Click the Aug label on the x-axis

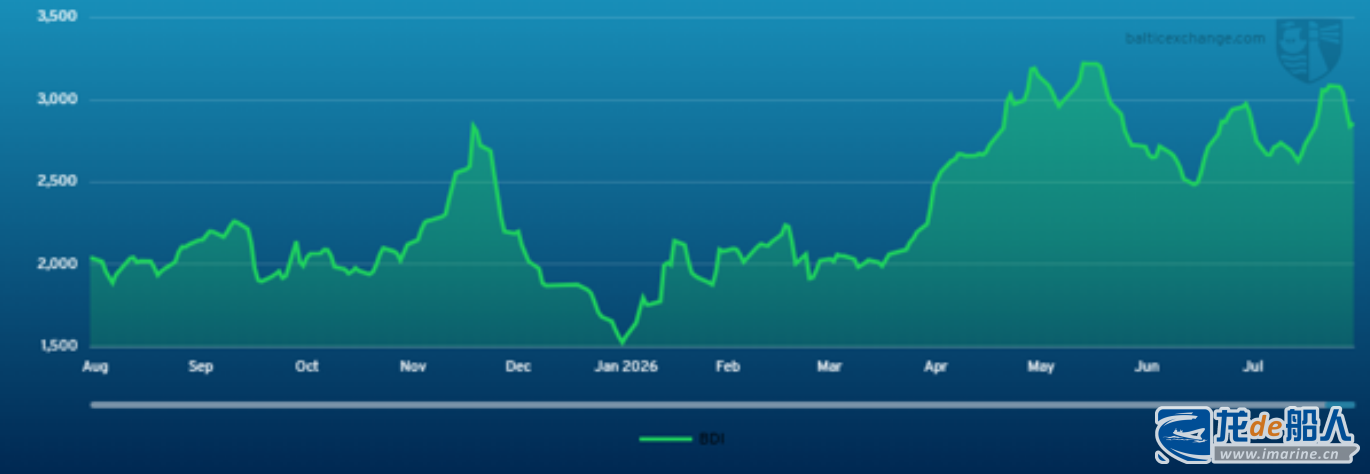pyautogui.click(x=95, y=367)
